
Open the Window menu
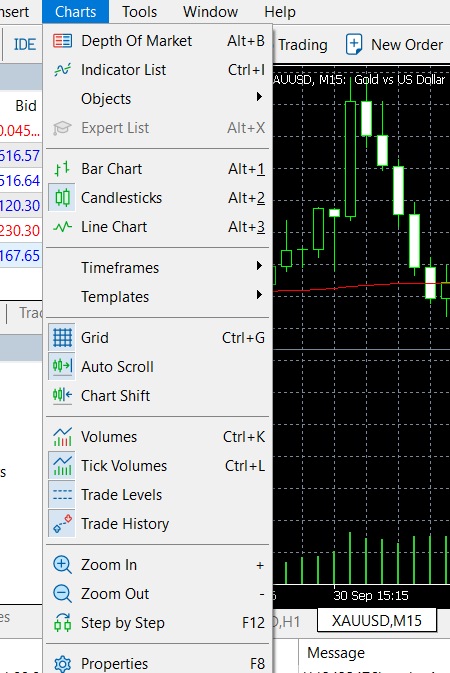point(210,12)
